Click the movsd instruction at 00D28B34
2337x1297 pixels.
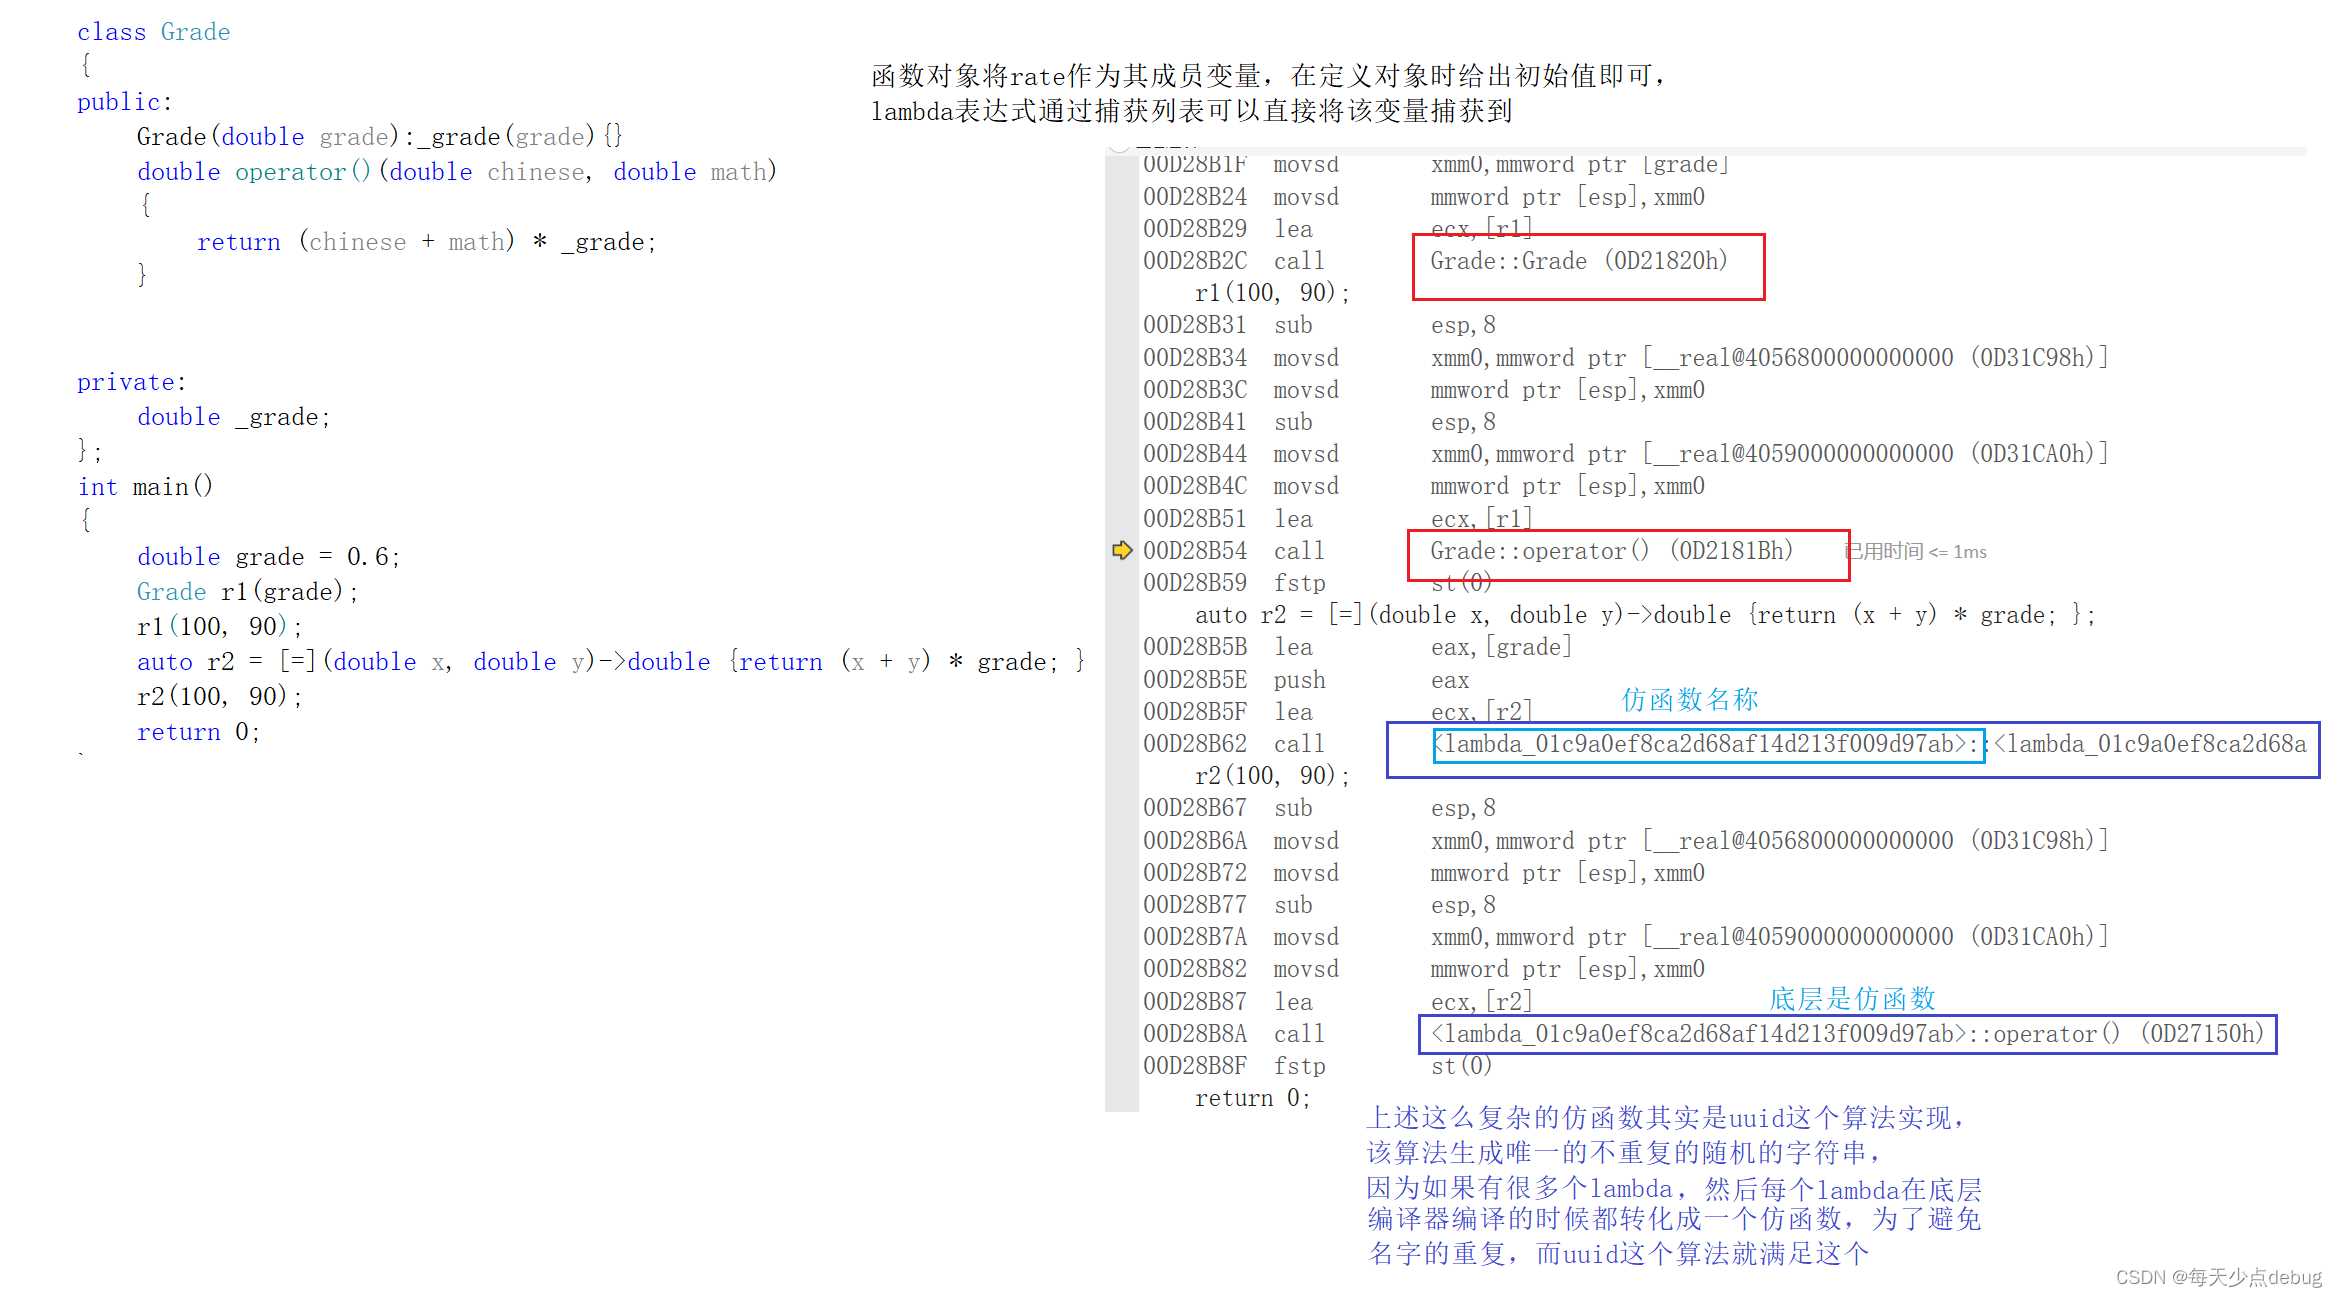pos(1626,358)
